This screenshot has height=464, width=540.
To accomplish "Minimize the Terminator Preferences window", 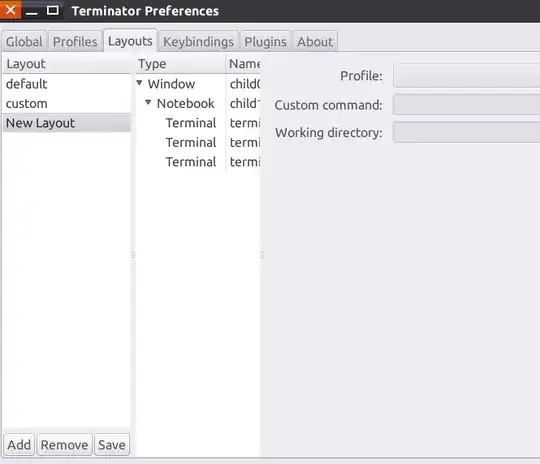I will click(32, 11).
